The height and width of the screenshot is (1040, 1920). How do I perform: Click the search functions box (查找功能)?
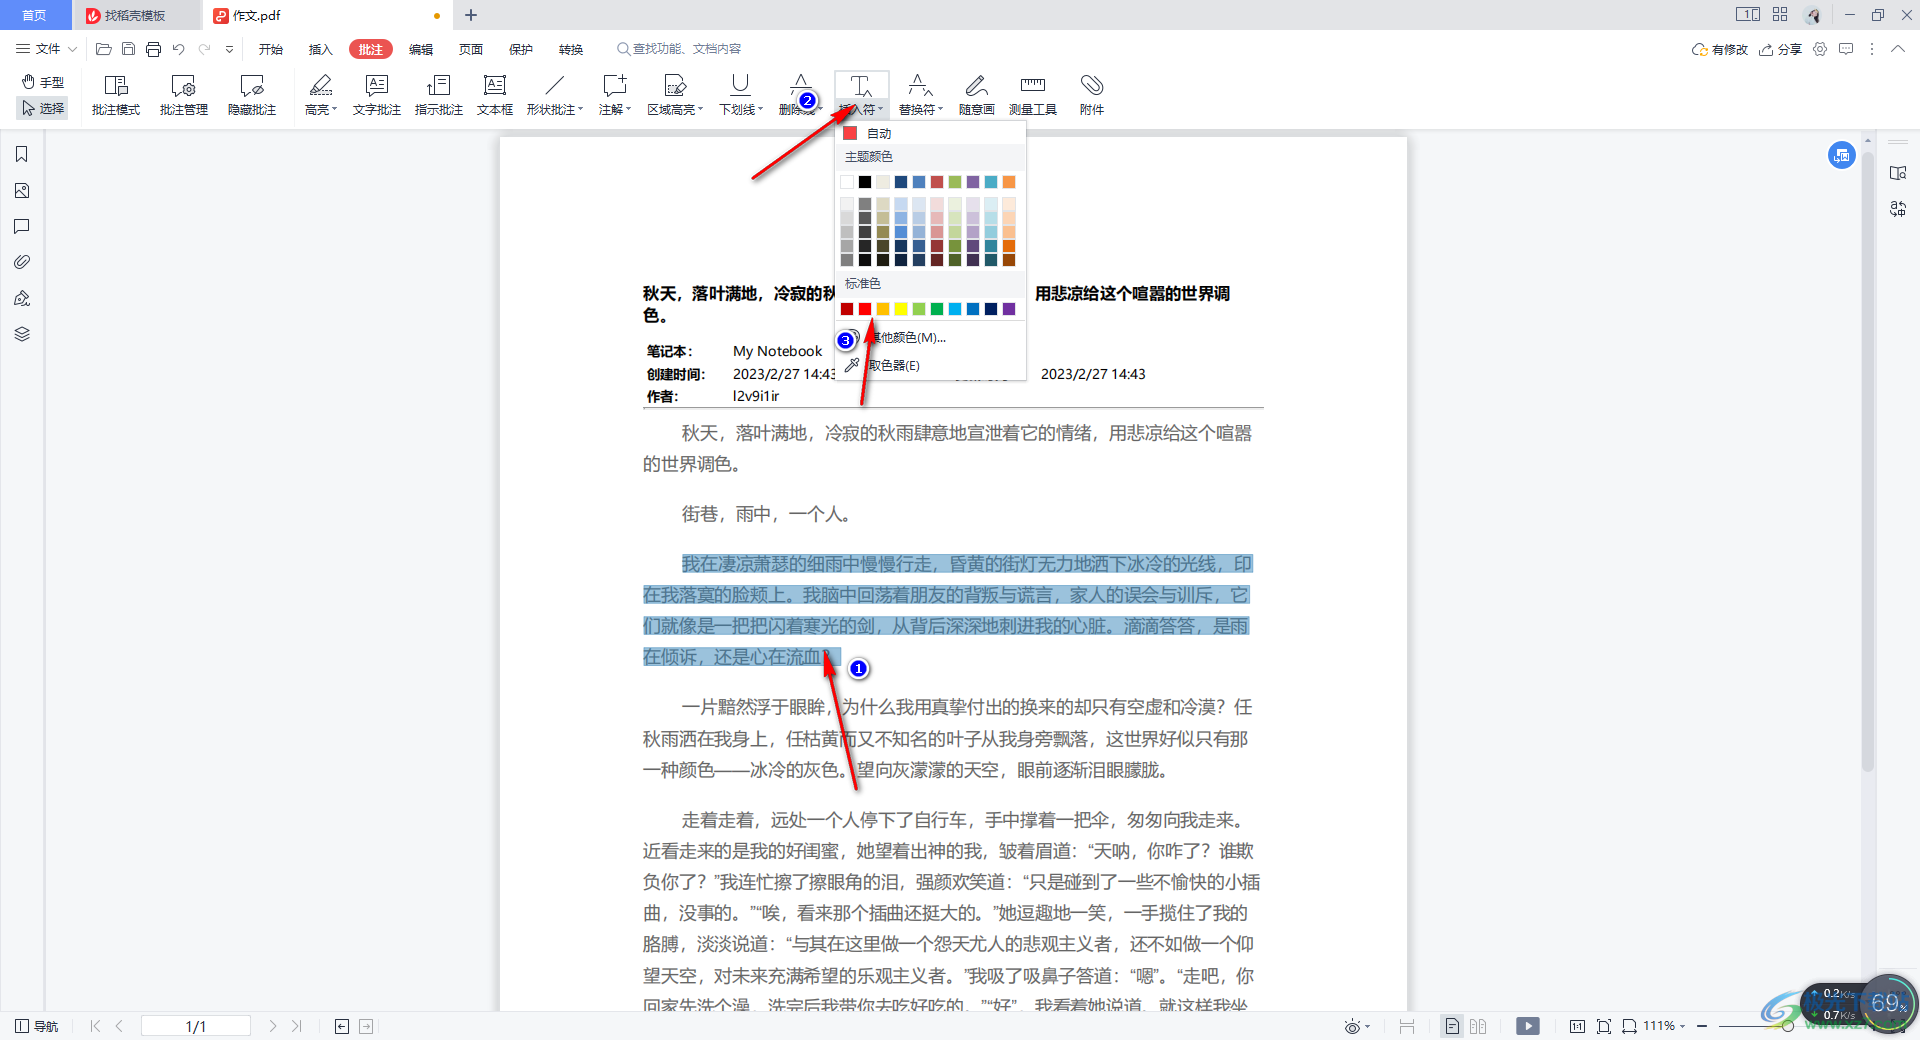tap(679, 49)
